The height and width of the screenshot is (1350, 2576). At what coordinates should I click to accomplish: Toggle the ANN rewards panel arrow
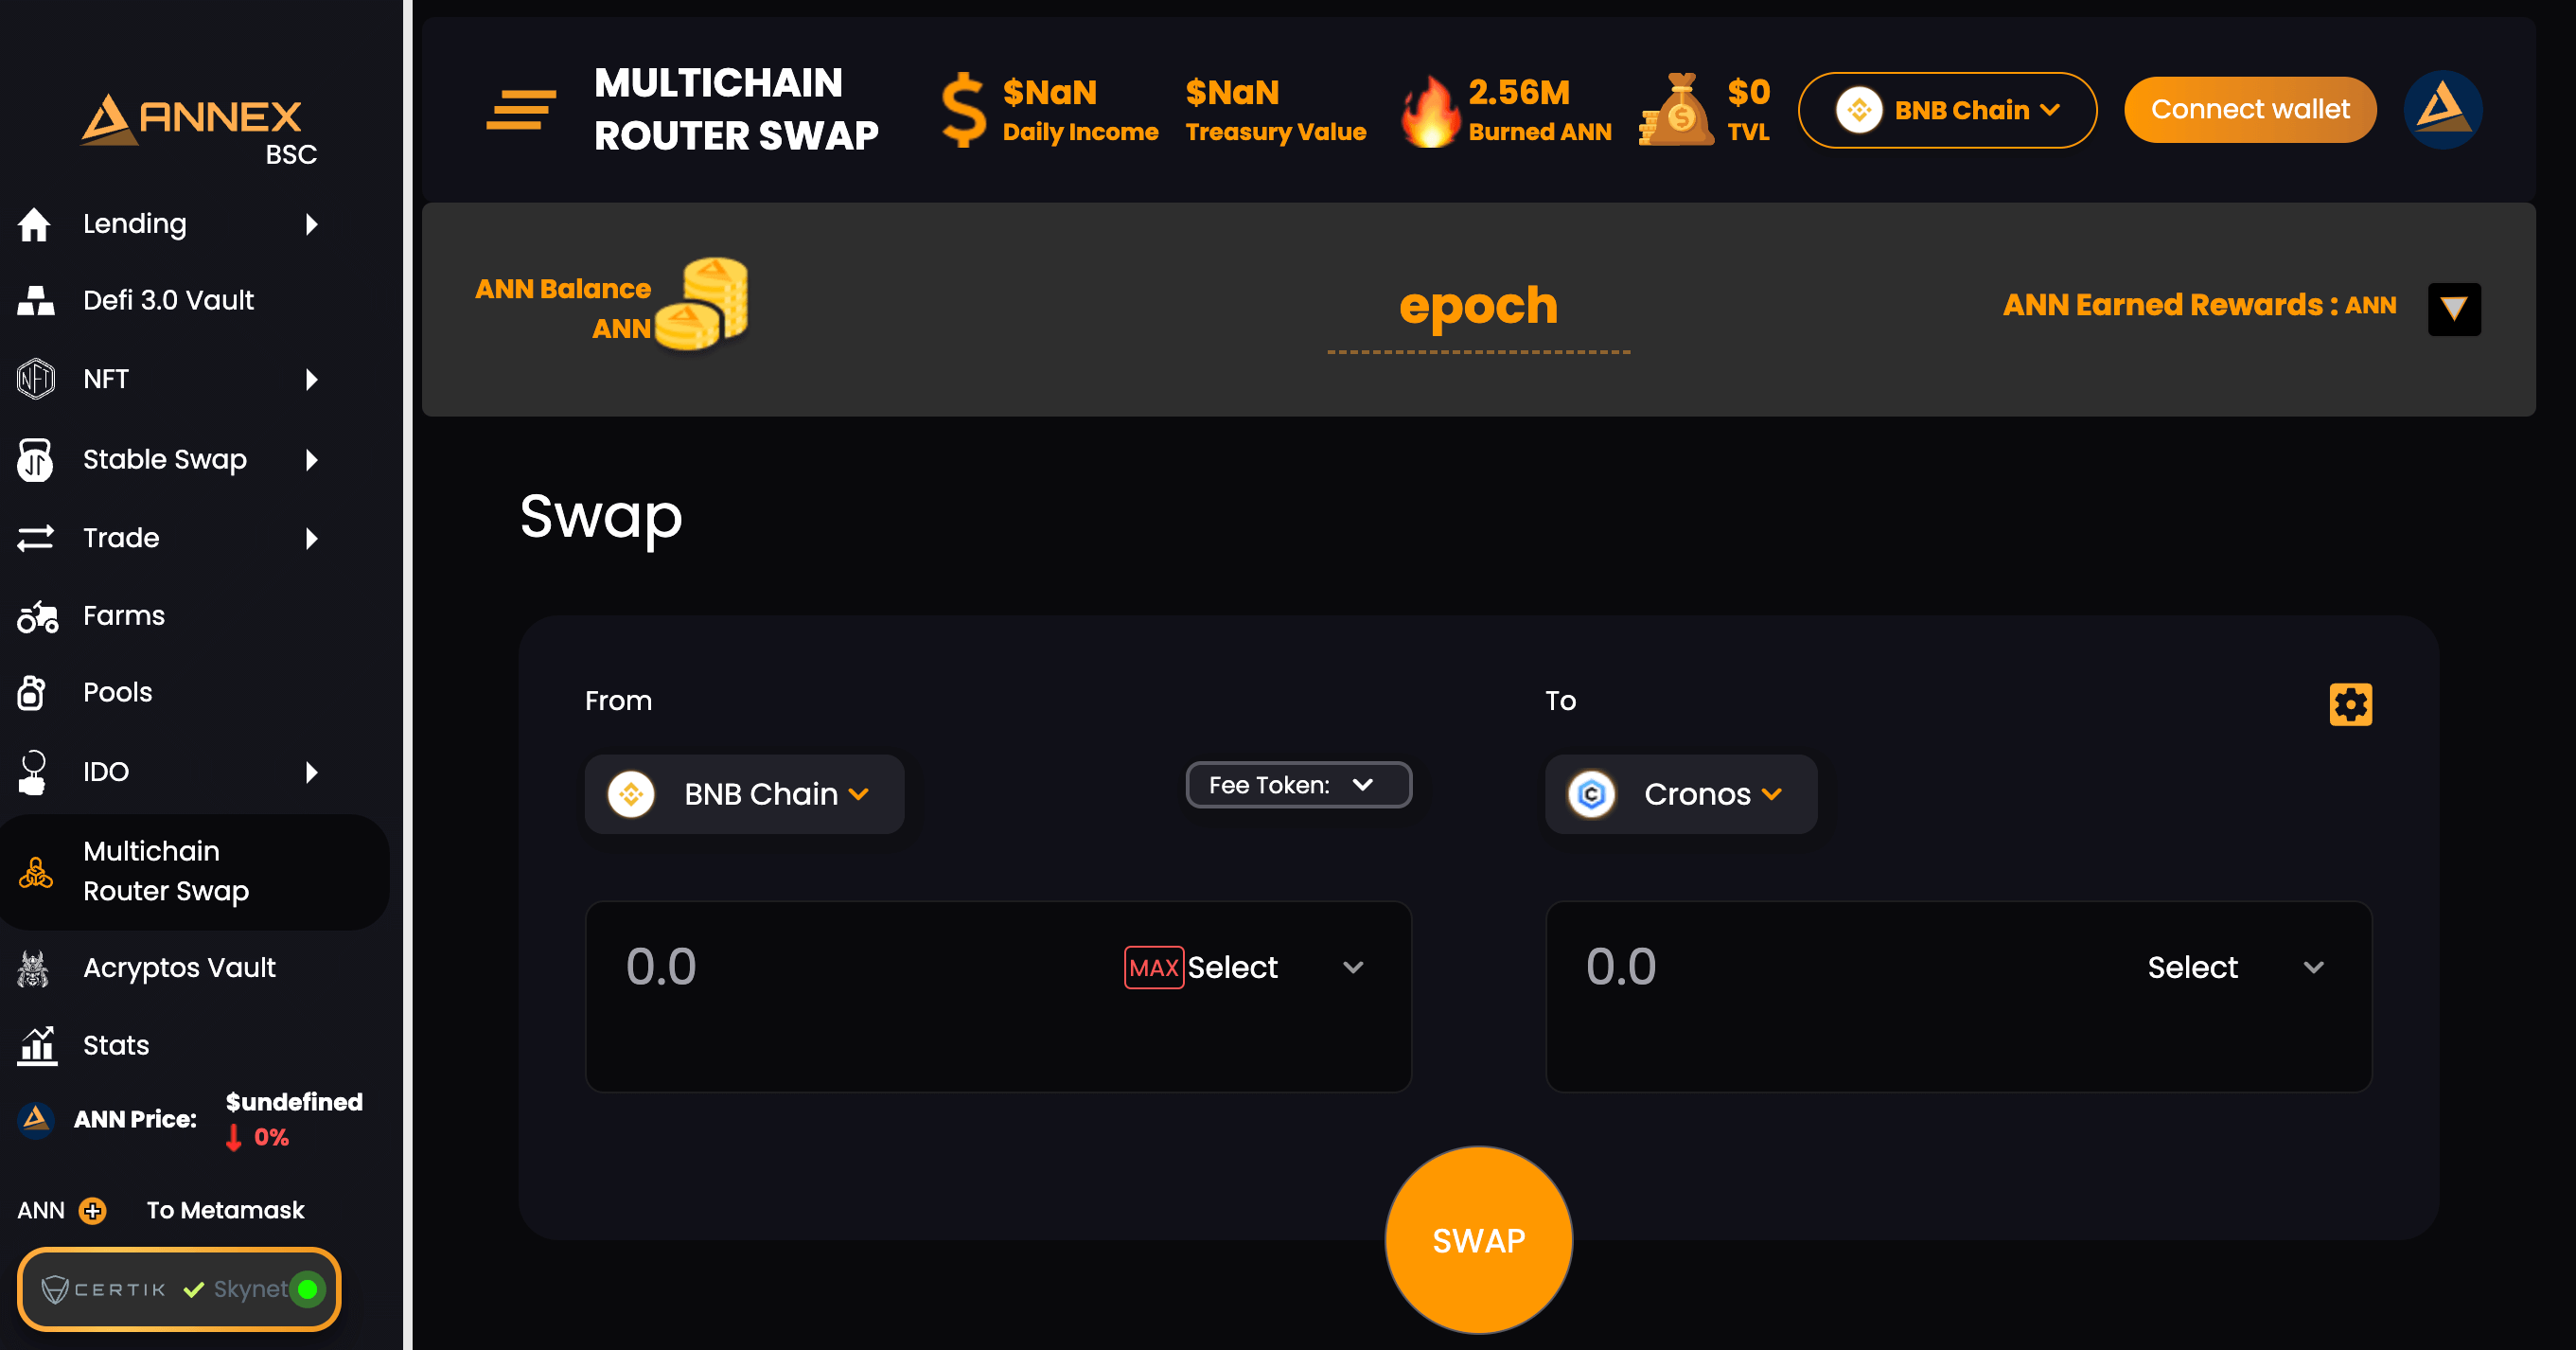[x=2454, y=309]
